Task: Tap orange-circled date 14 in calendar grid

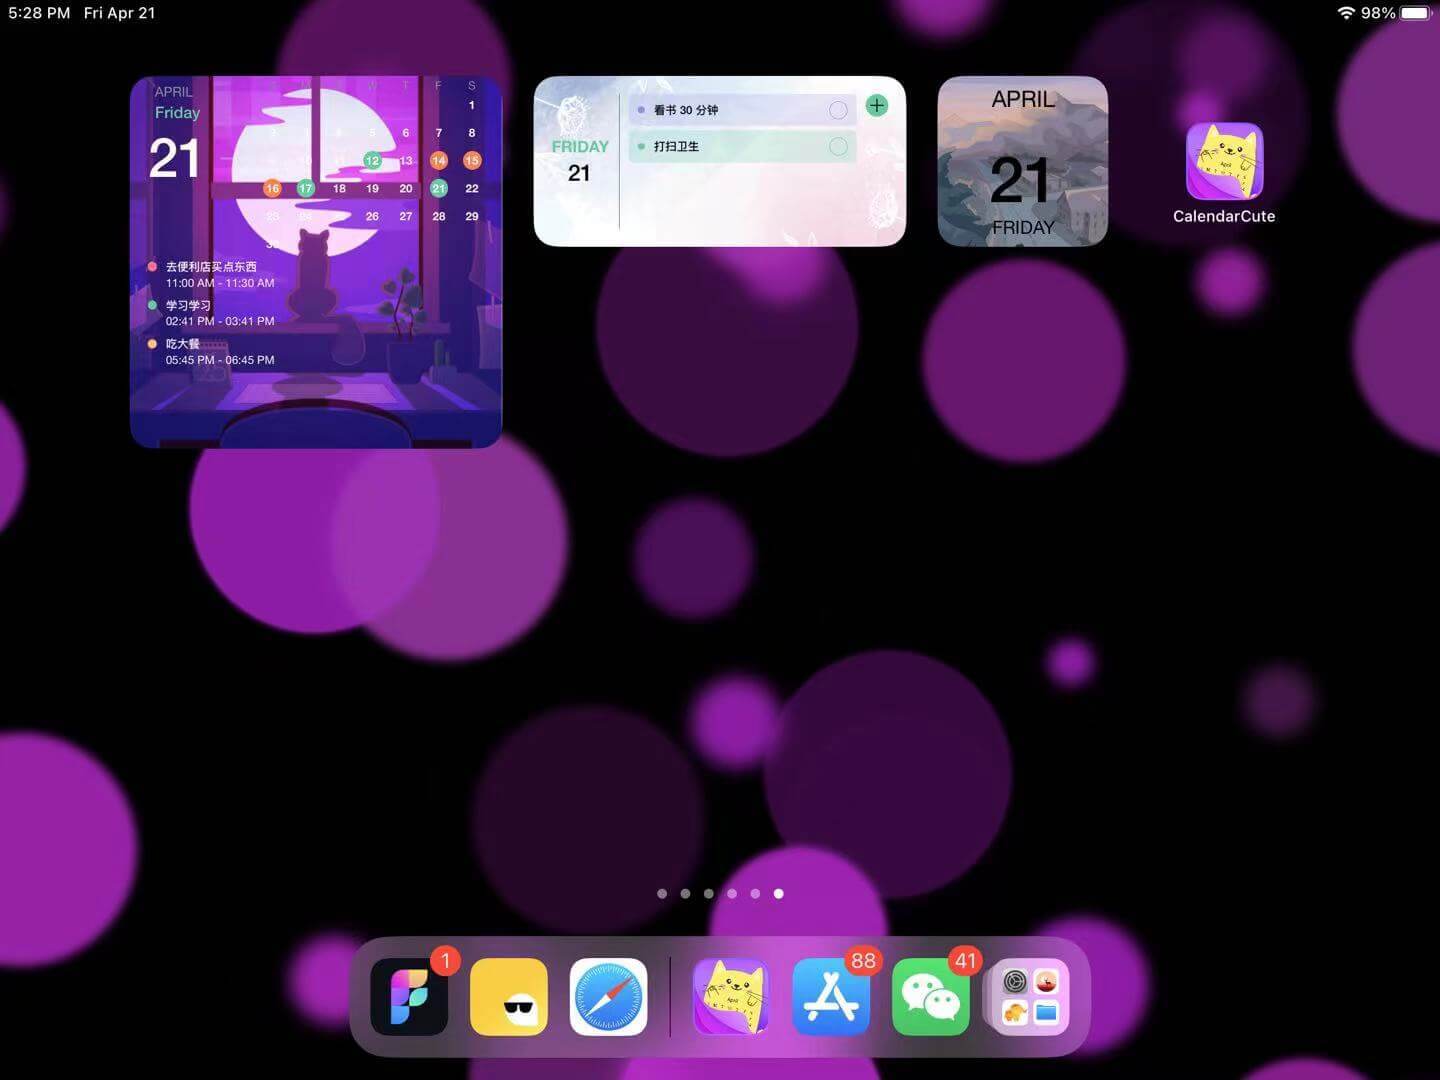Action: [x=439, y=160]
